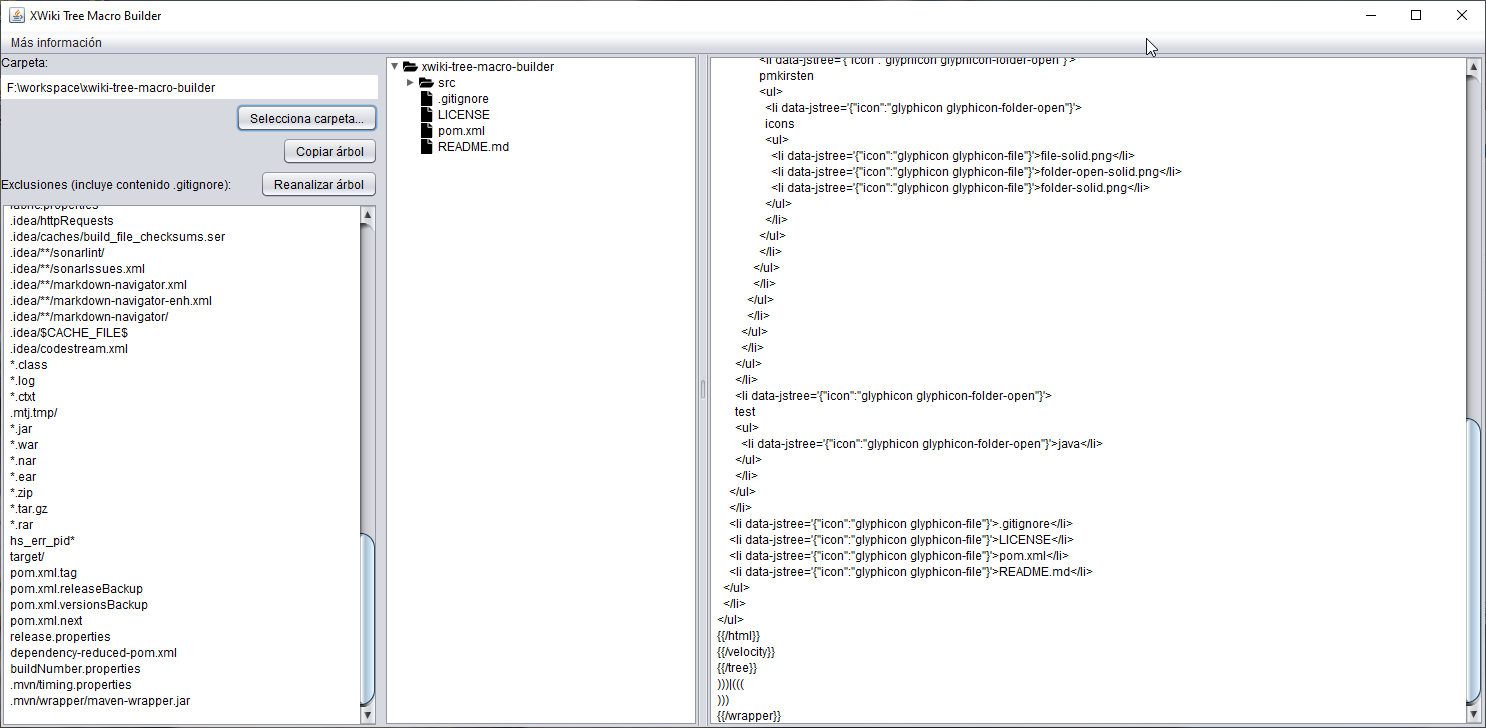This screenshot has height=728, width=1486.
Task: Click the Copiar árbol button
Action: [x=330, y=151]
